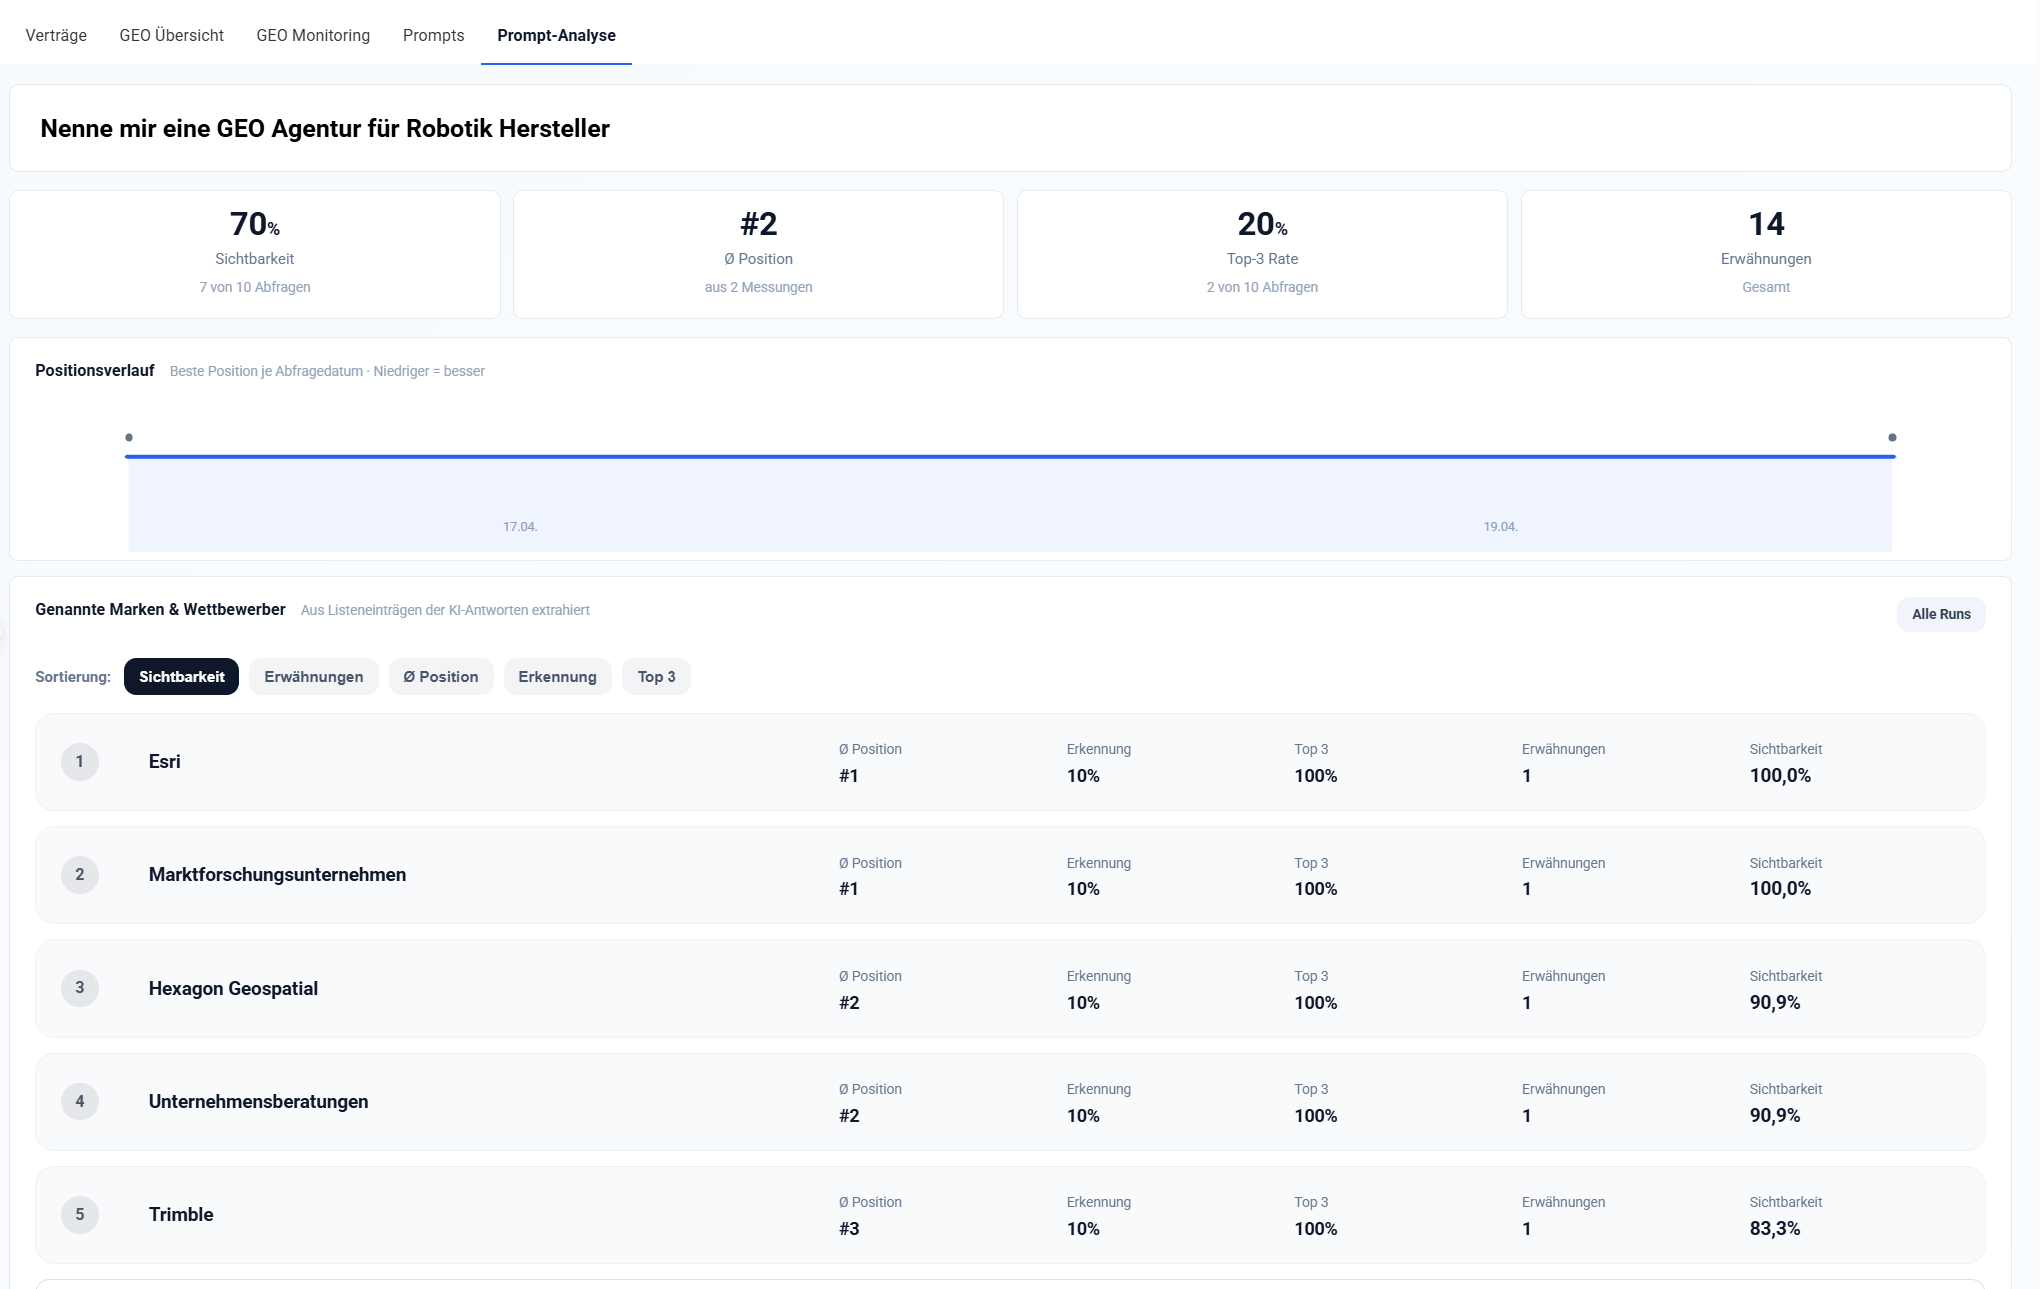The width and height of the screenshot is (2040, 1289).
Task: Open the Sichtbarkeit 70% stat card
Action: click(255, 255)
